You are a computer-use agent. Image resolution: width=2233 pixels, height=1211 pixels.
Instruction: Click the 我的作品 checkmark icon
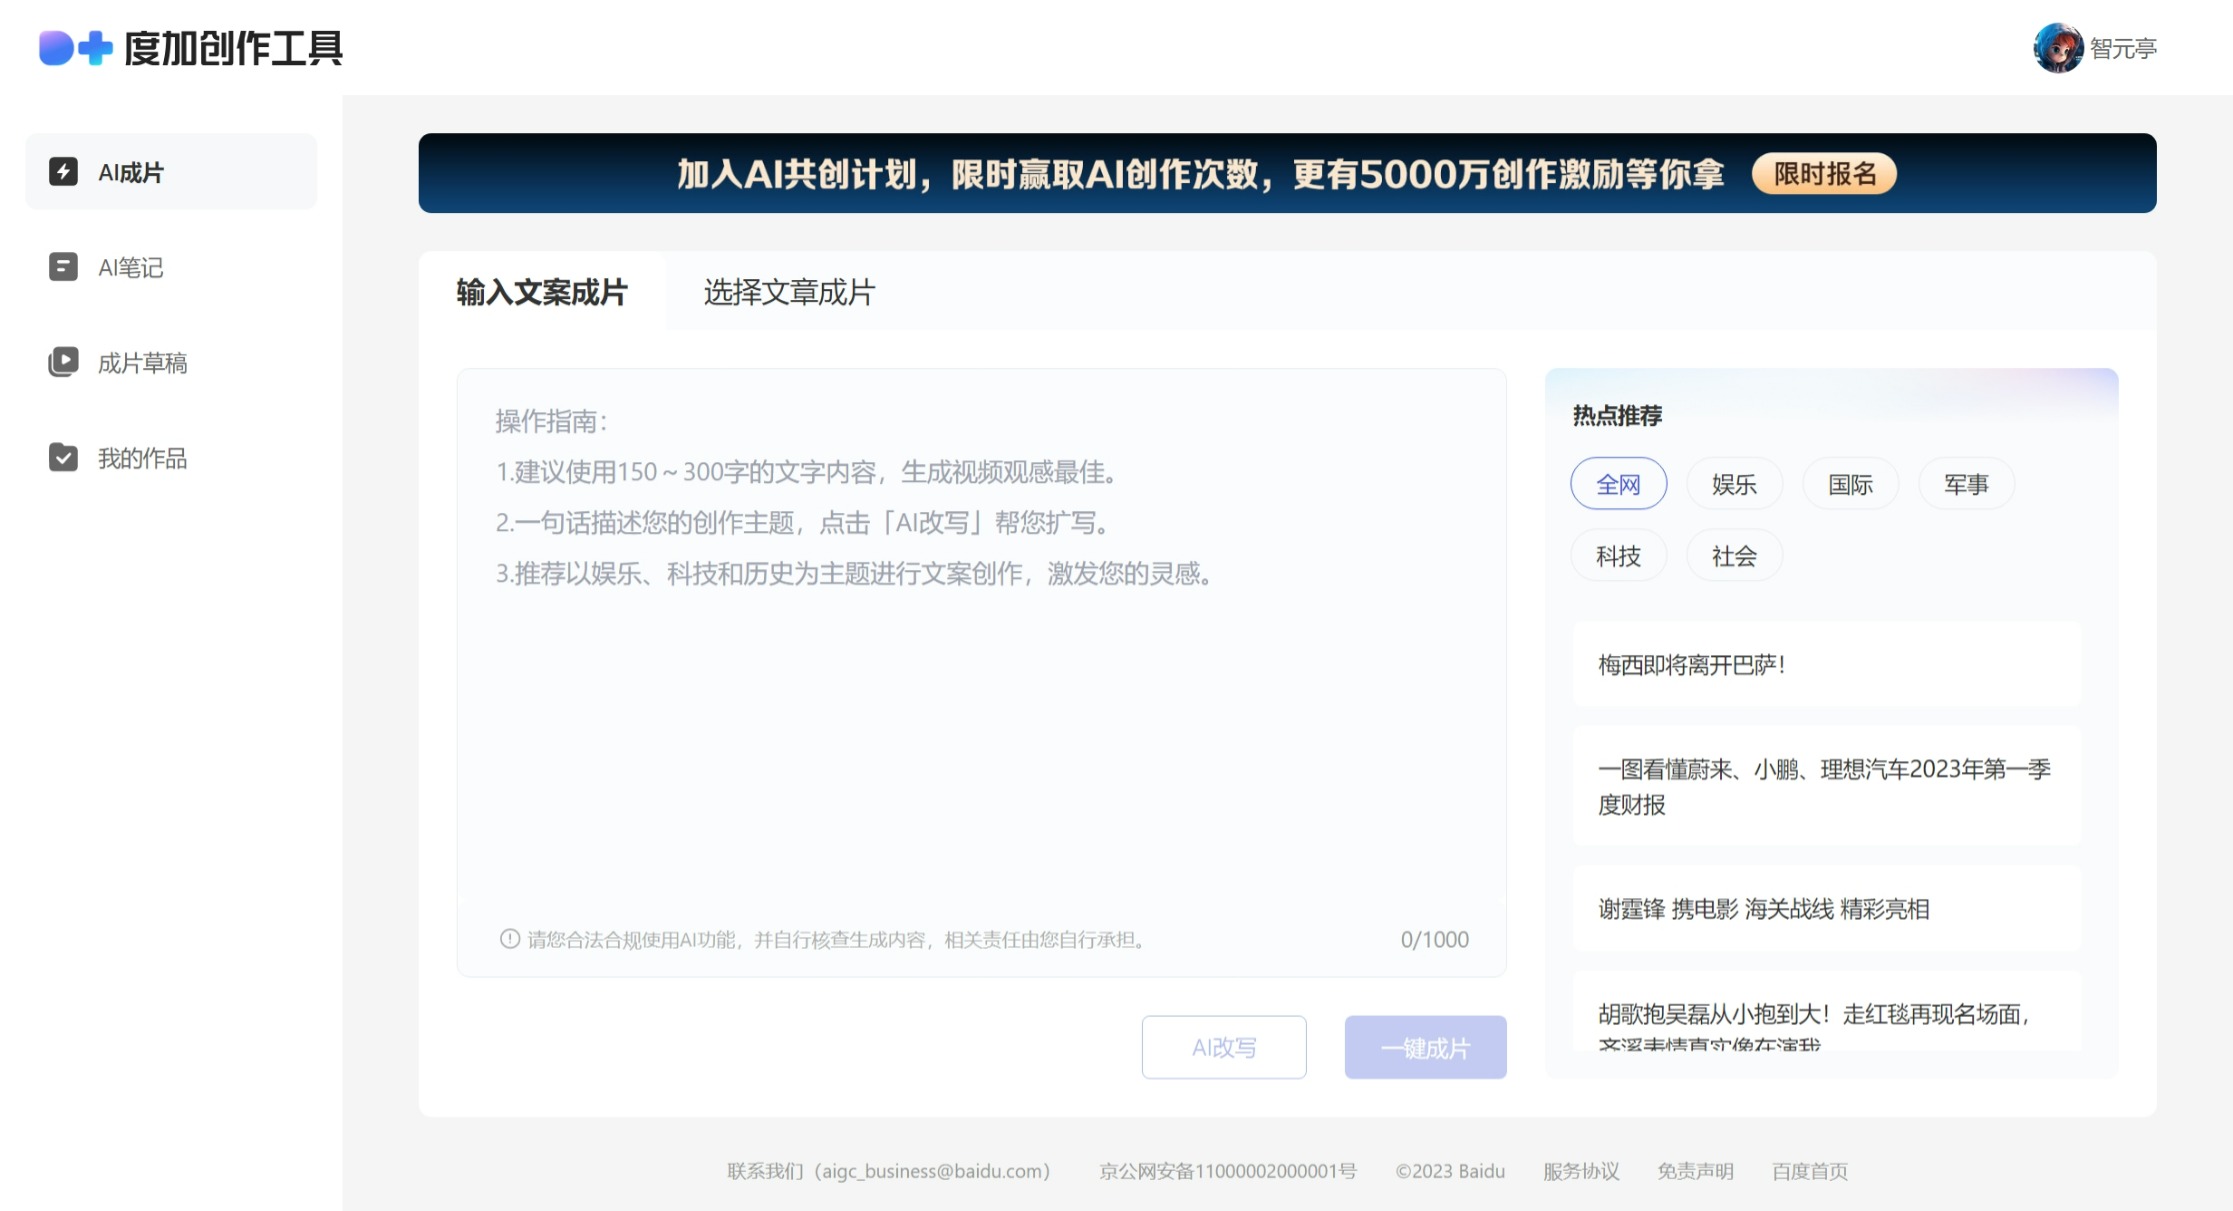pyautogui.click(x=63, y=458)
